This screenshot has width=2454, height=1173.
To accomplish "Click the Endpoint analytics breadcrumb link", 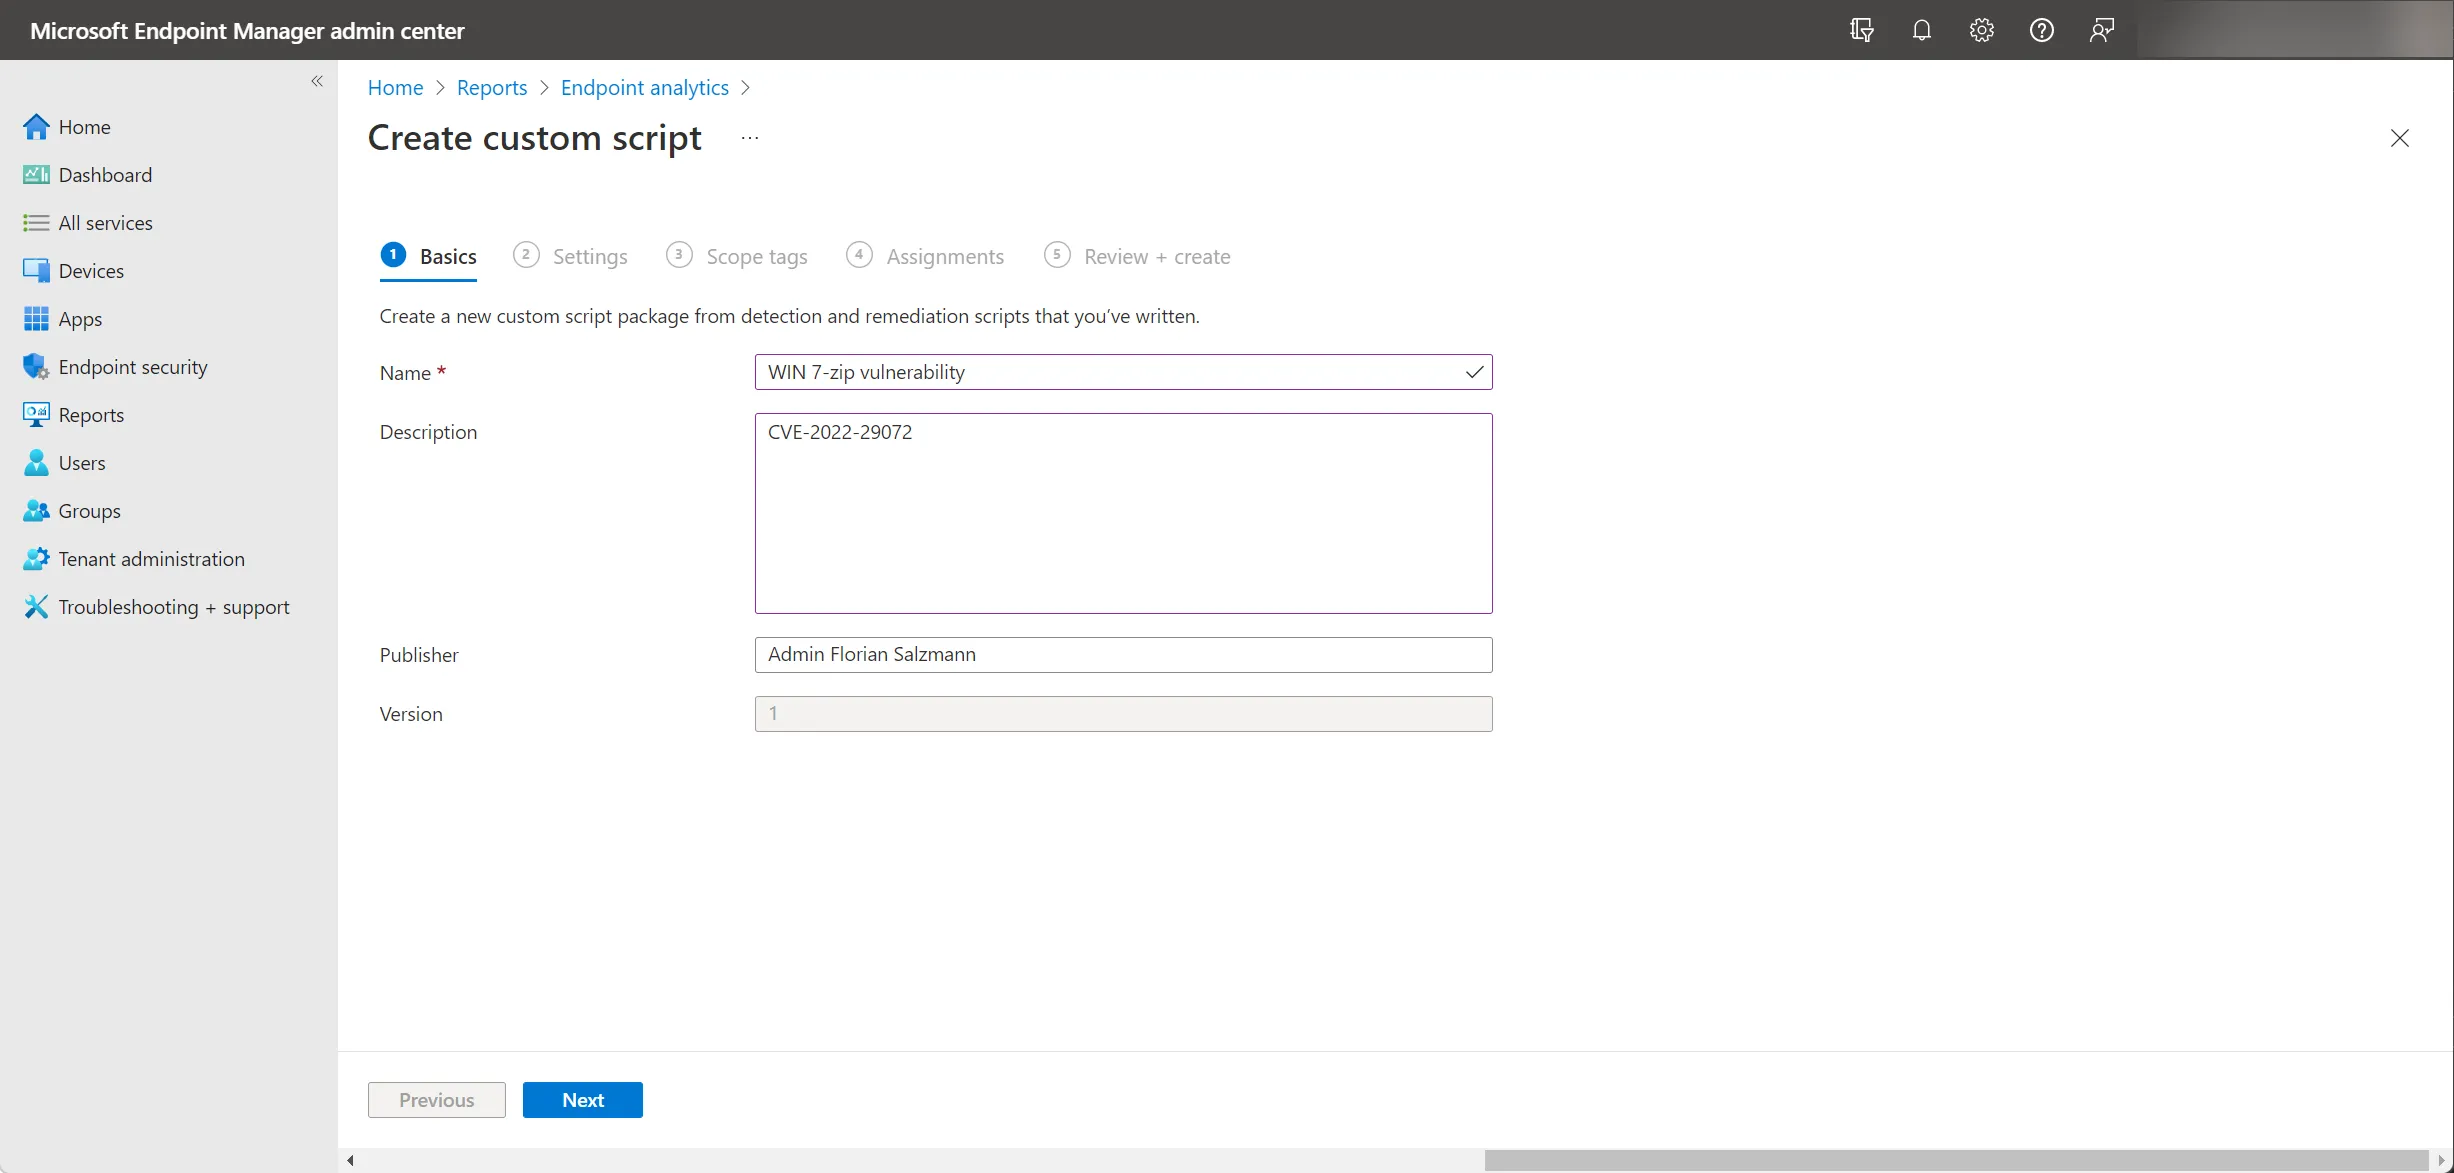I will tap(645, 88).
